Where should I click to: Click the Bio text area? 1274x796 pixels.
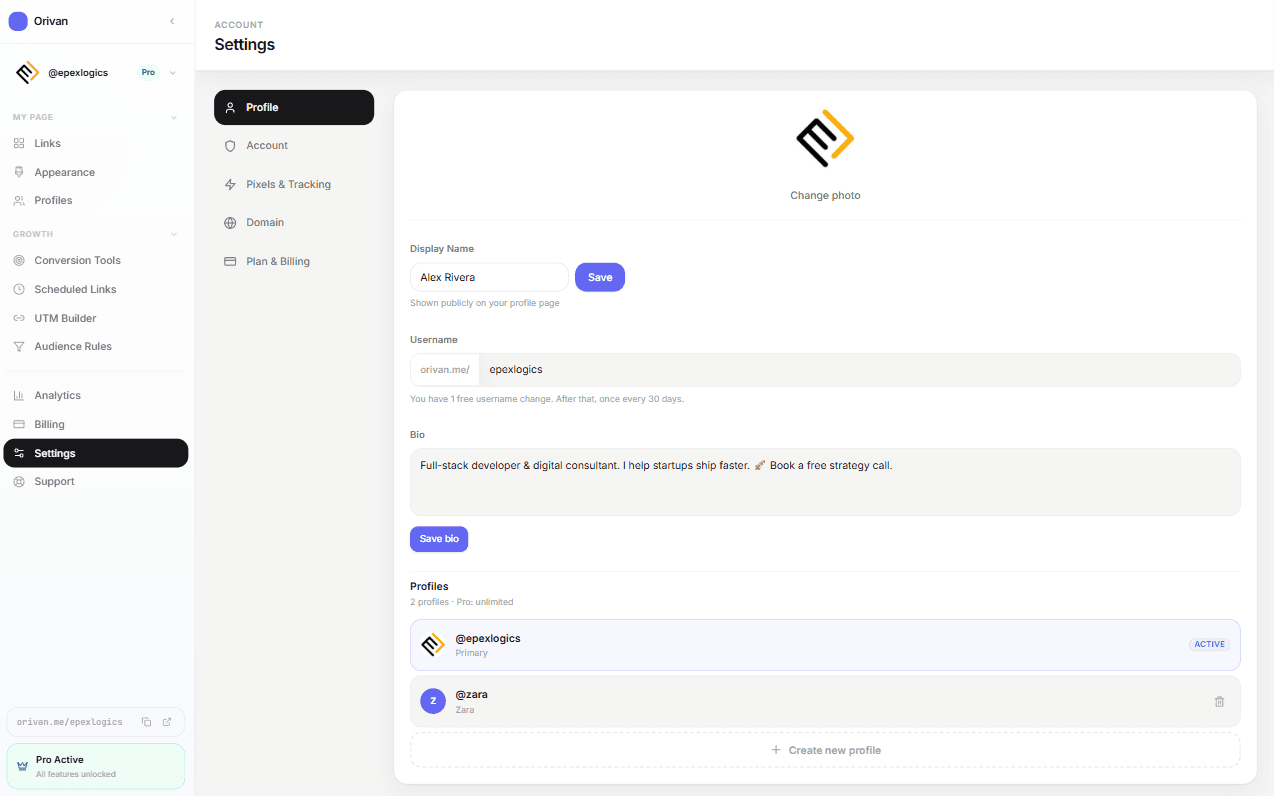(x=825, y=482)
